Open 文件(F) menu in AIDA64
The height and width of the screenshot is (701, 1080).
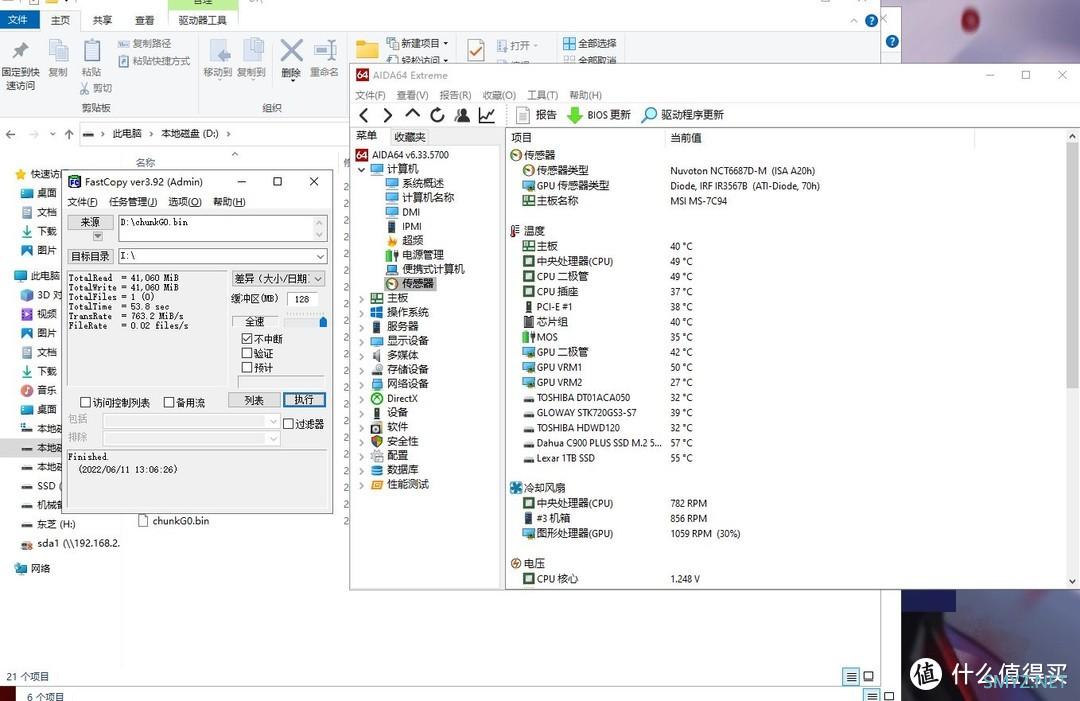[371, 95]
